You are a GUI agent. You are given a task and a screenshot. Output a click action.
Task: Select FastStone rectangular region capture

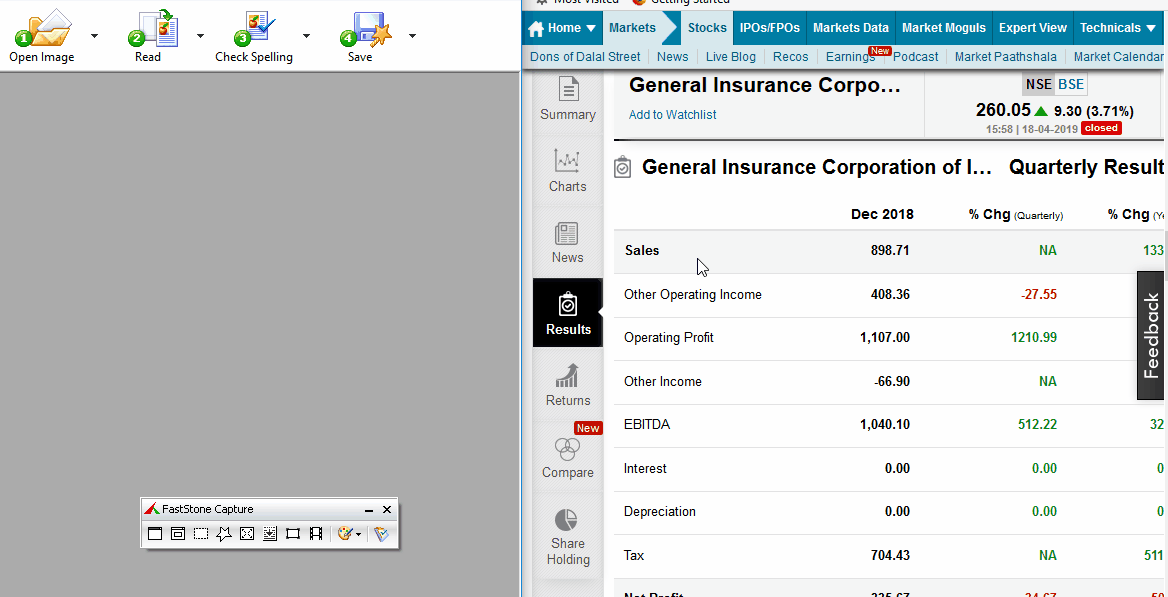[x=200, y=534]
